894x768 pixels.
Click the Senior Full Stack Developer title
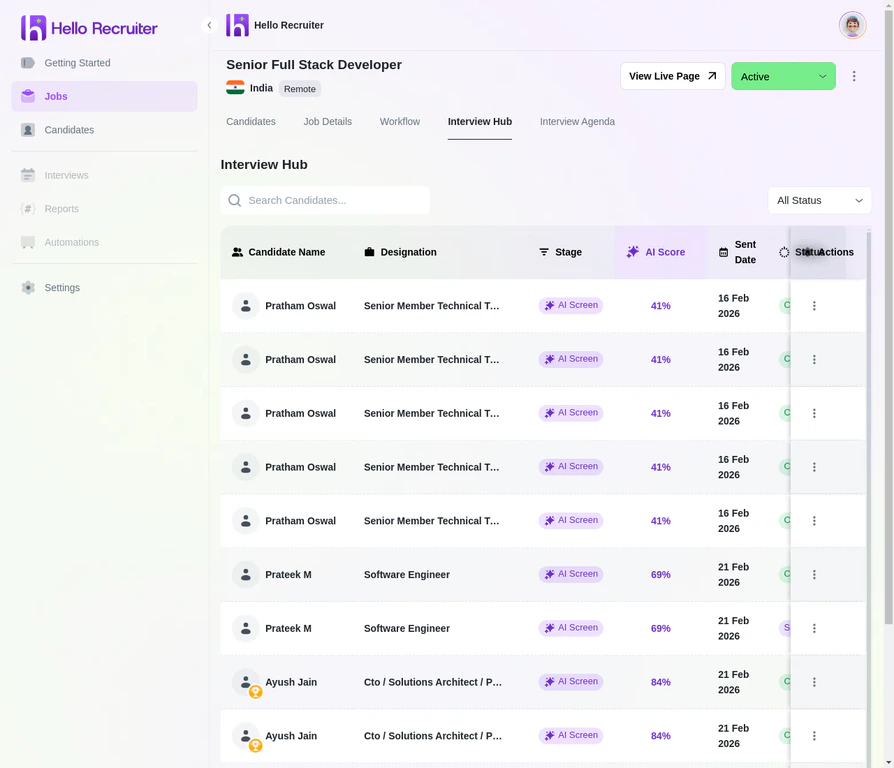coord(314,64)
